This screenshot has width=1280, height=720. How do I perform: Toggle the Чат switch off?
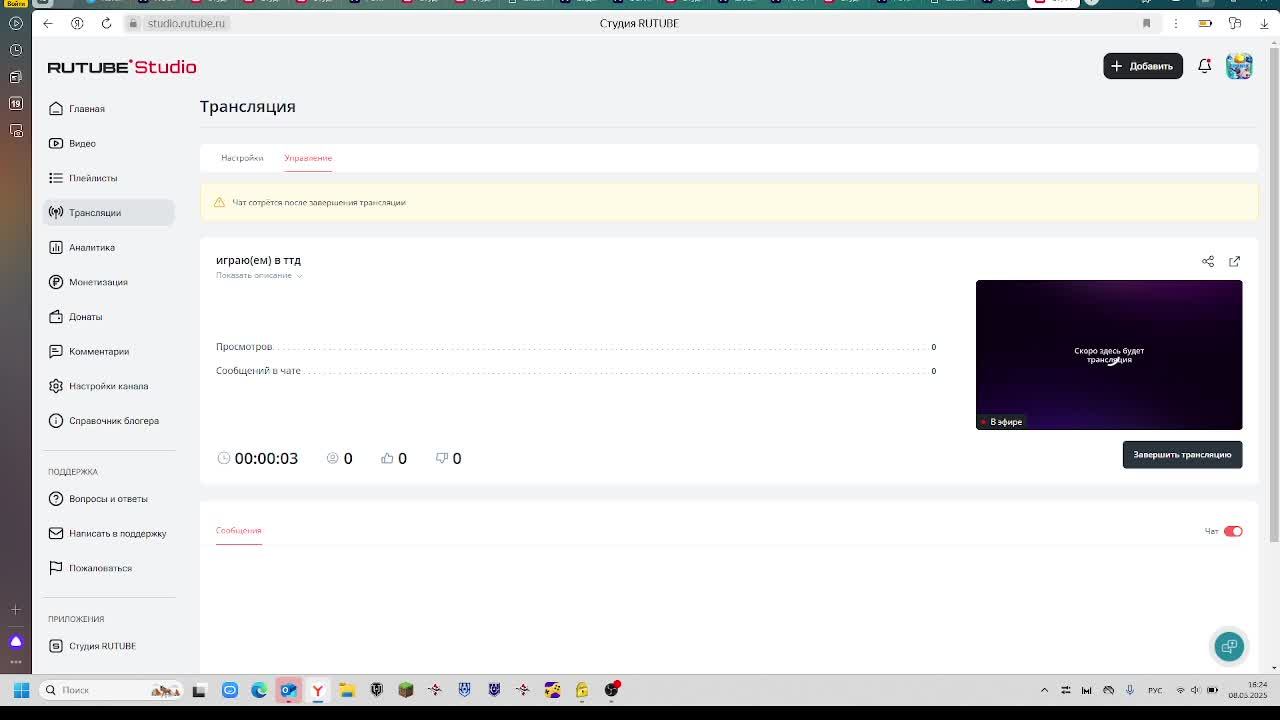(1233, 531)
